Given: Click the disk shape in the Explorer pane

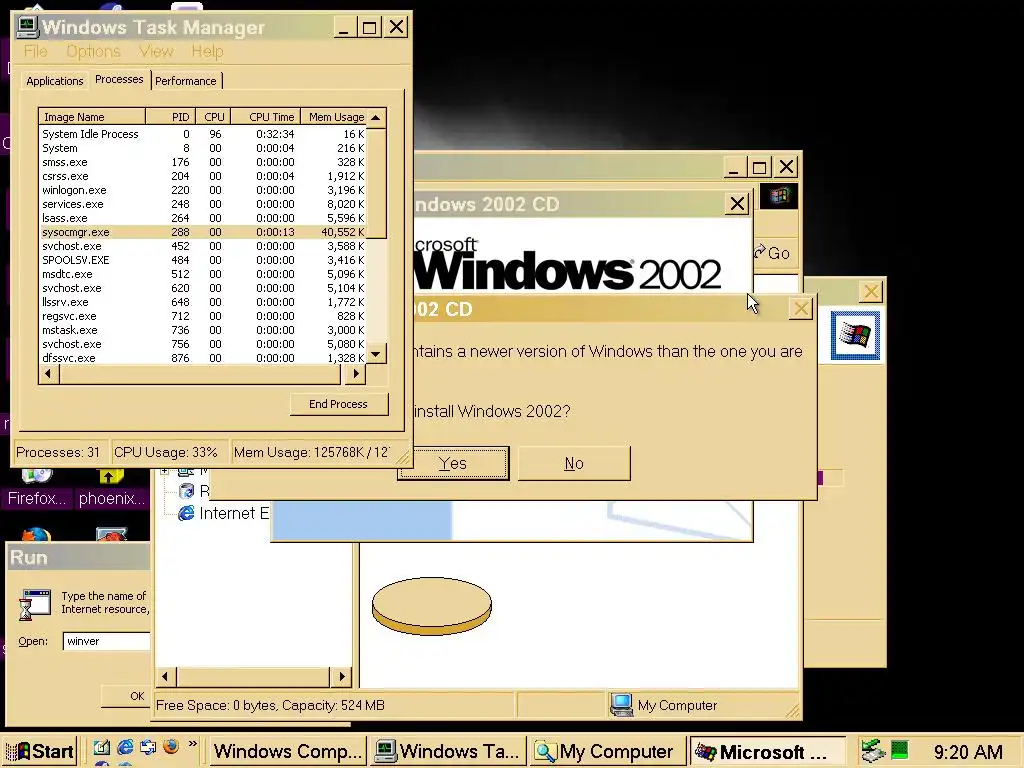Looking at the screenshot, I should (432, 606).
